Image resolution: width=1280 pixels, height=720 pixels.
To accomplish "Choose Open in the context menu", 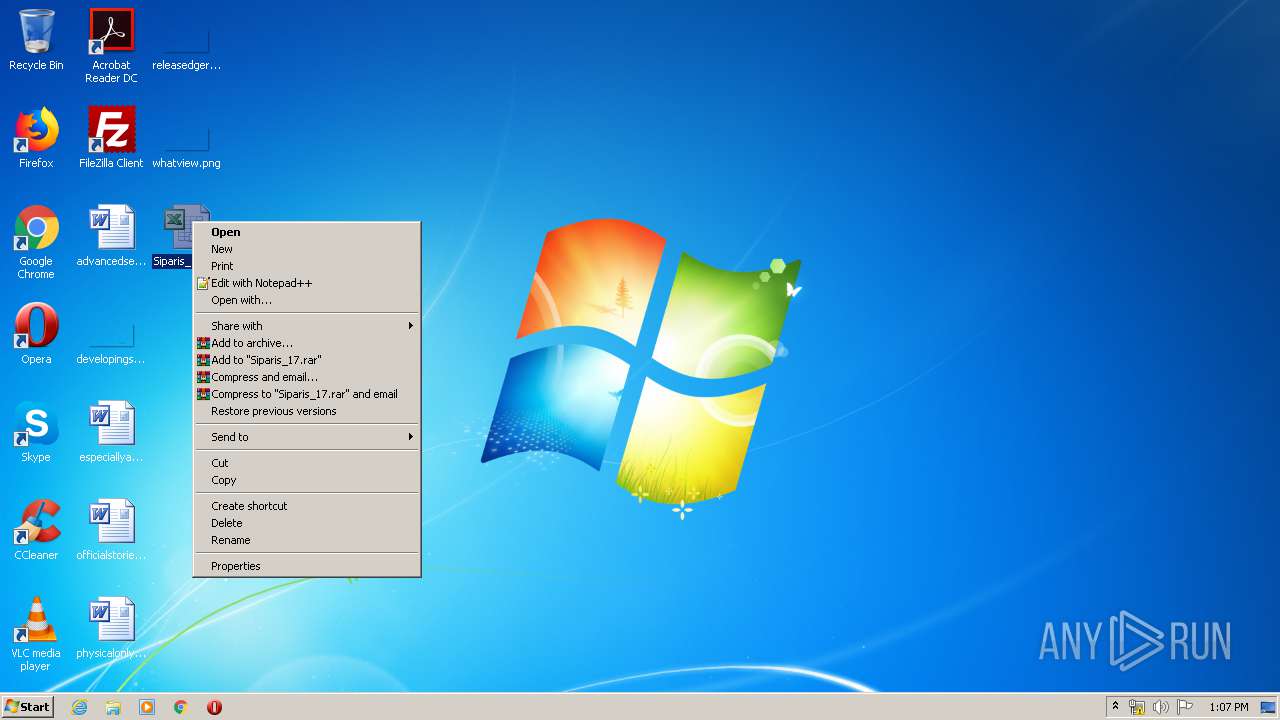I will pos(307,232).
